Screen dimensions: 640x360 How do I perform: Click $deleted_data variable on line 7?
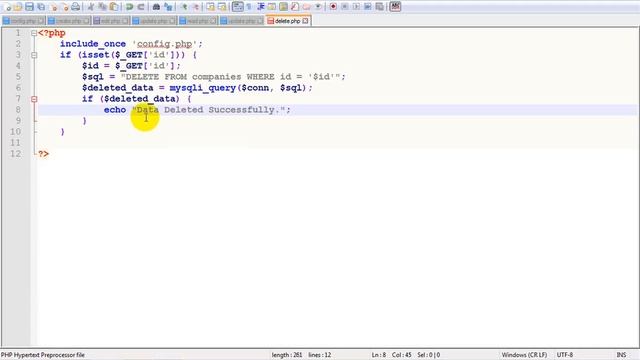[x=140, y=99]
